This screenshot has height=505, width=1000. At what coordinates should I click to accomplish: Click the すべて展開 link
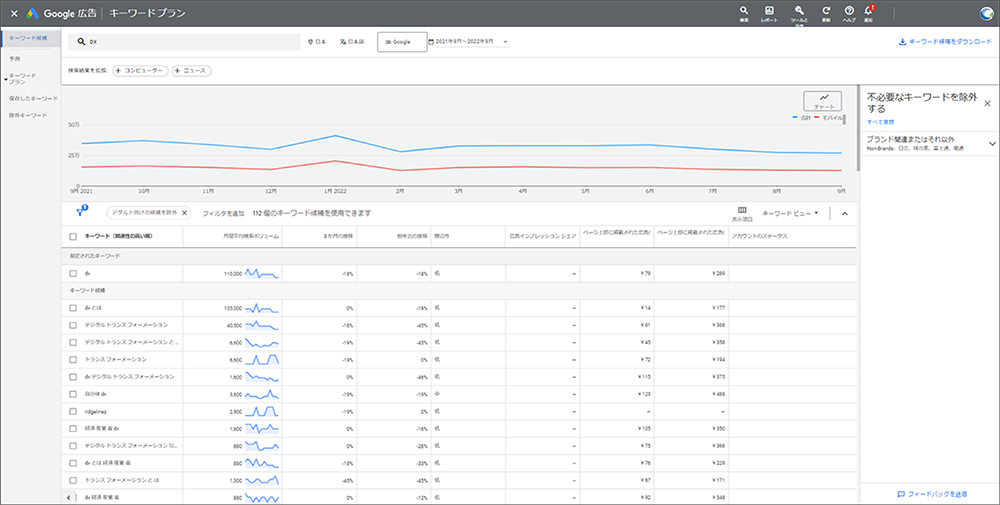coord(880,122)
